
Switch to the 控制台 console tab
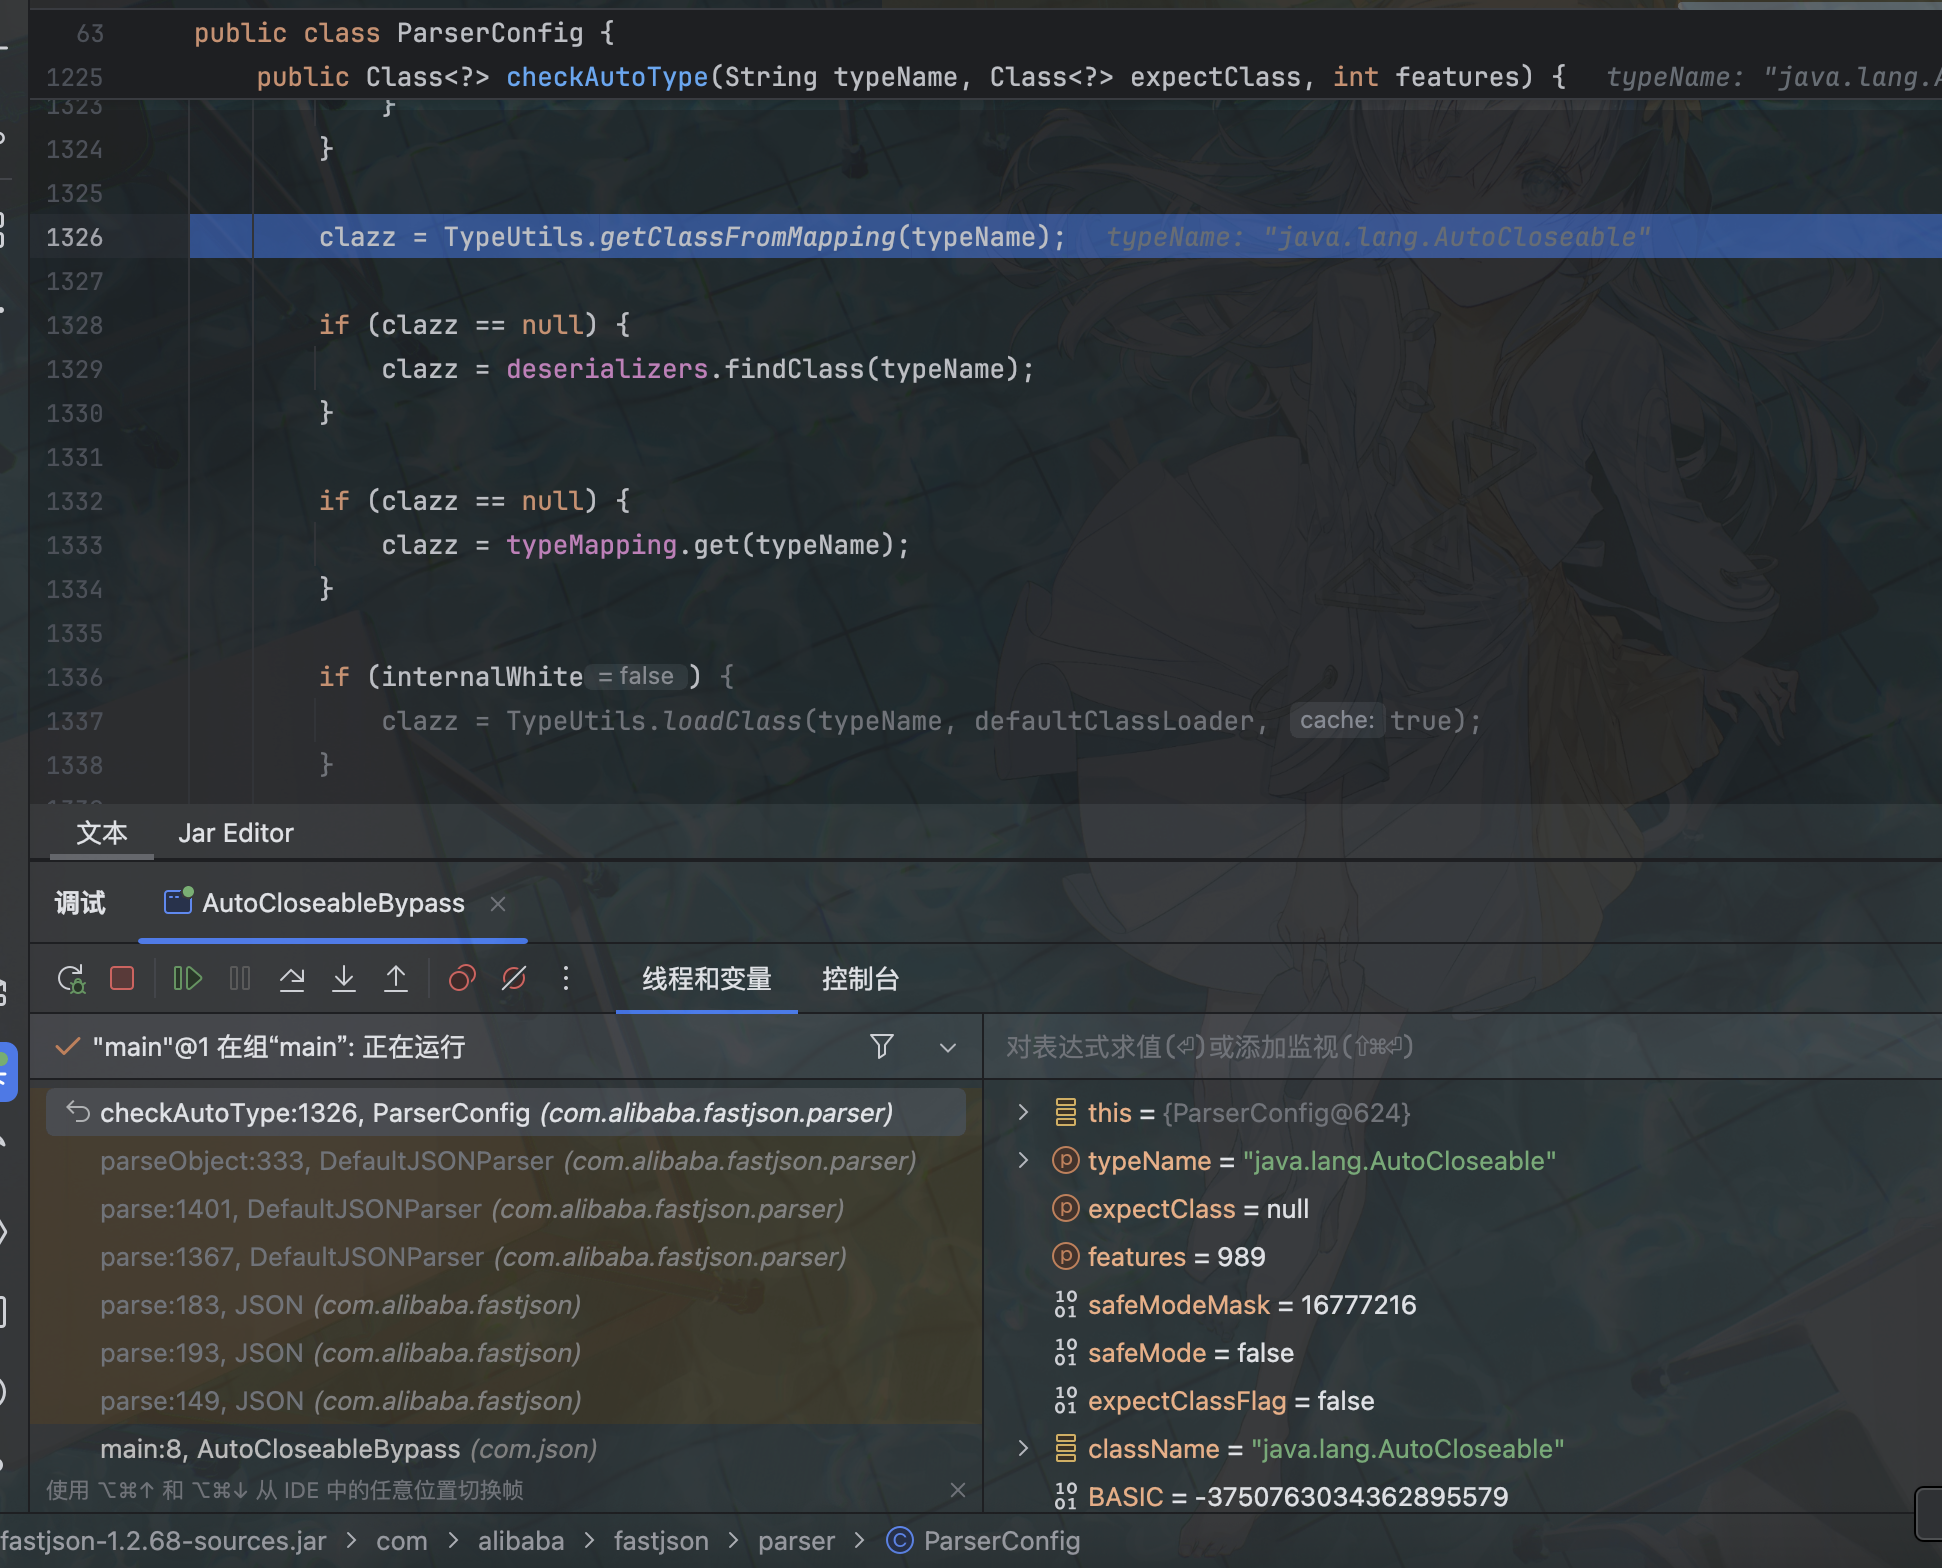pyautogui.click(x=860, y=978)
